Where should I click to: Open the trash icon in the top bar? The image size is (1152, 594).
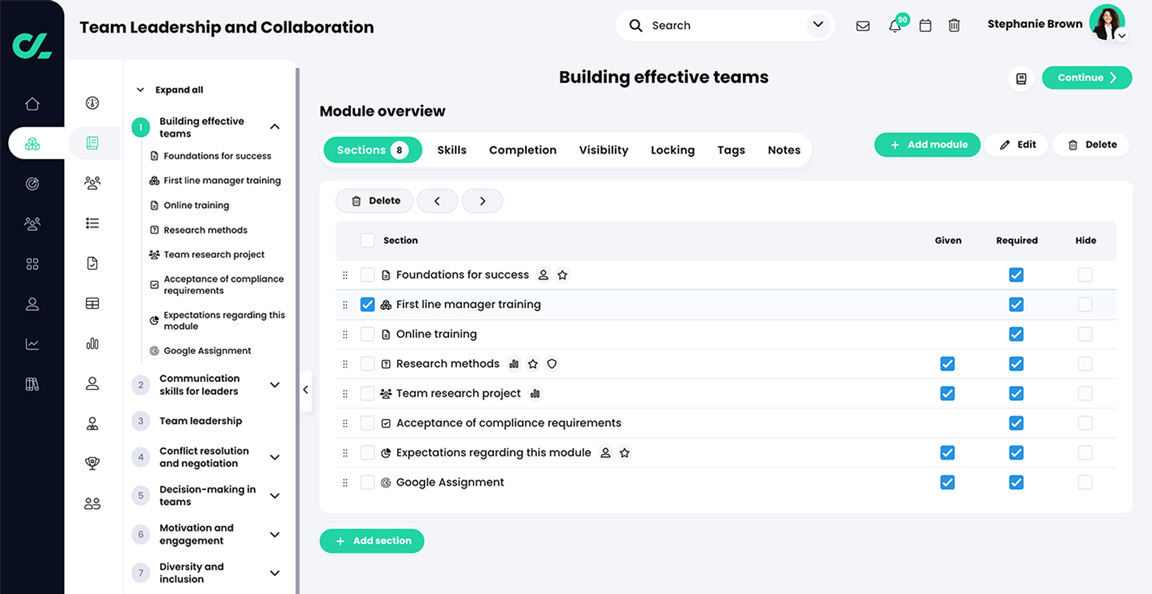[953, 25]
